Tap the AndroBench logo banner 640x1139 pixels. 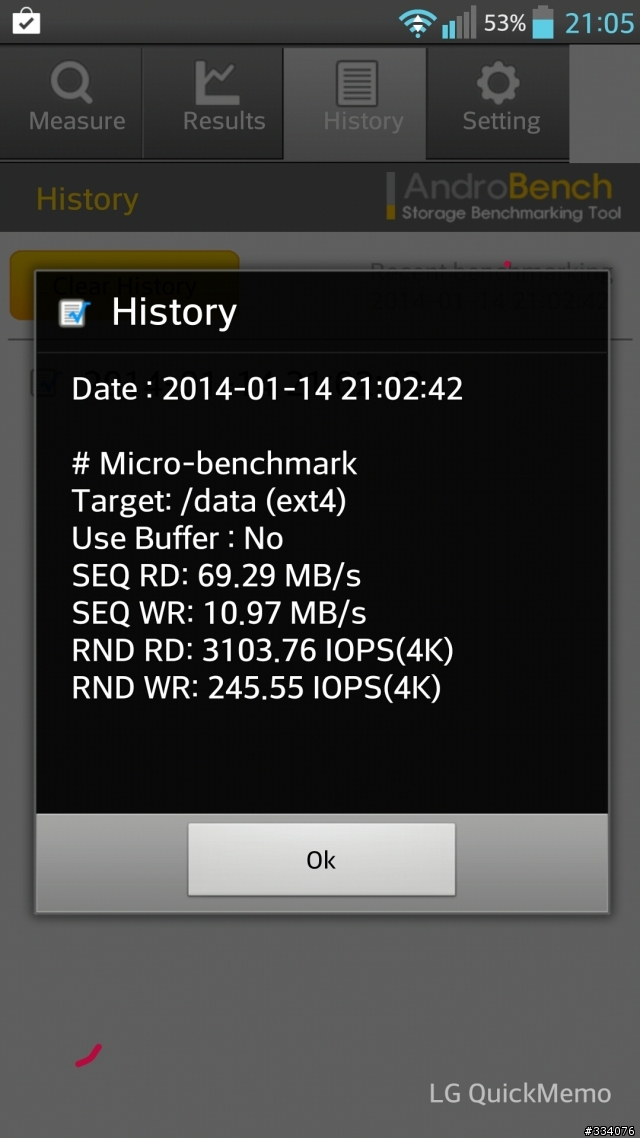(503, 196)
